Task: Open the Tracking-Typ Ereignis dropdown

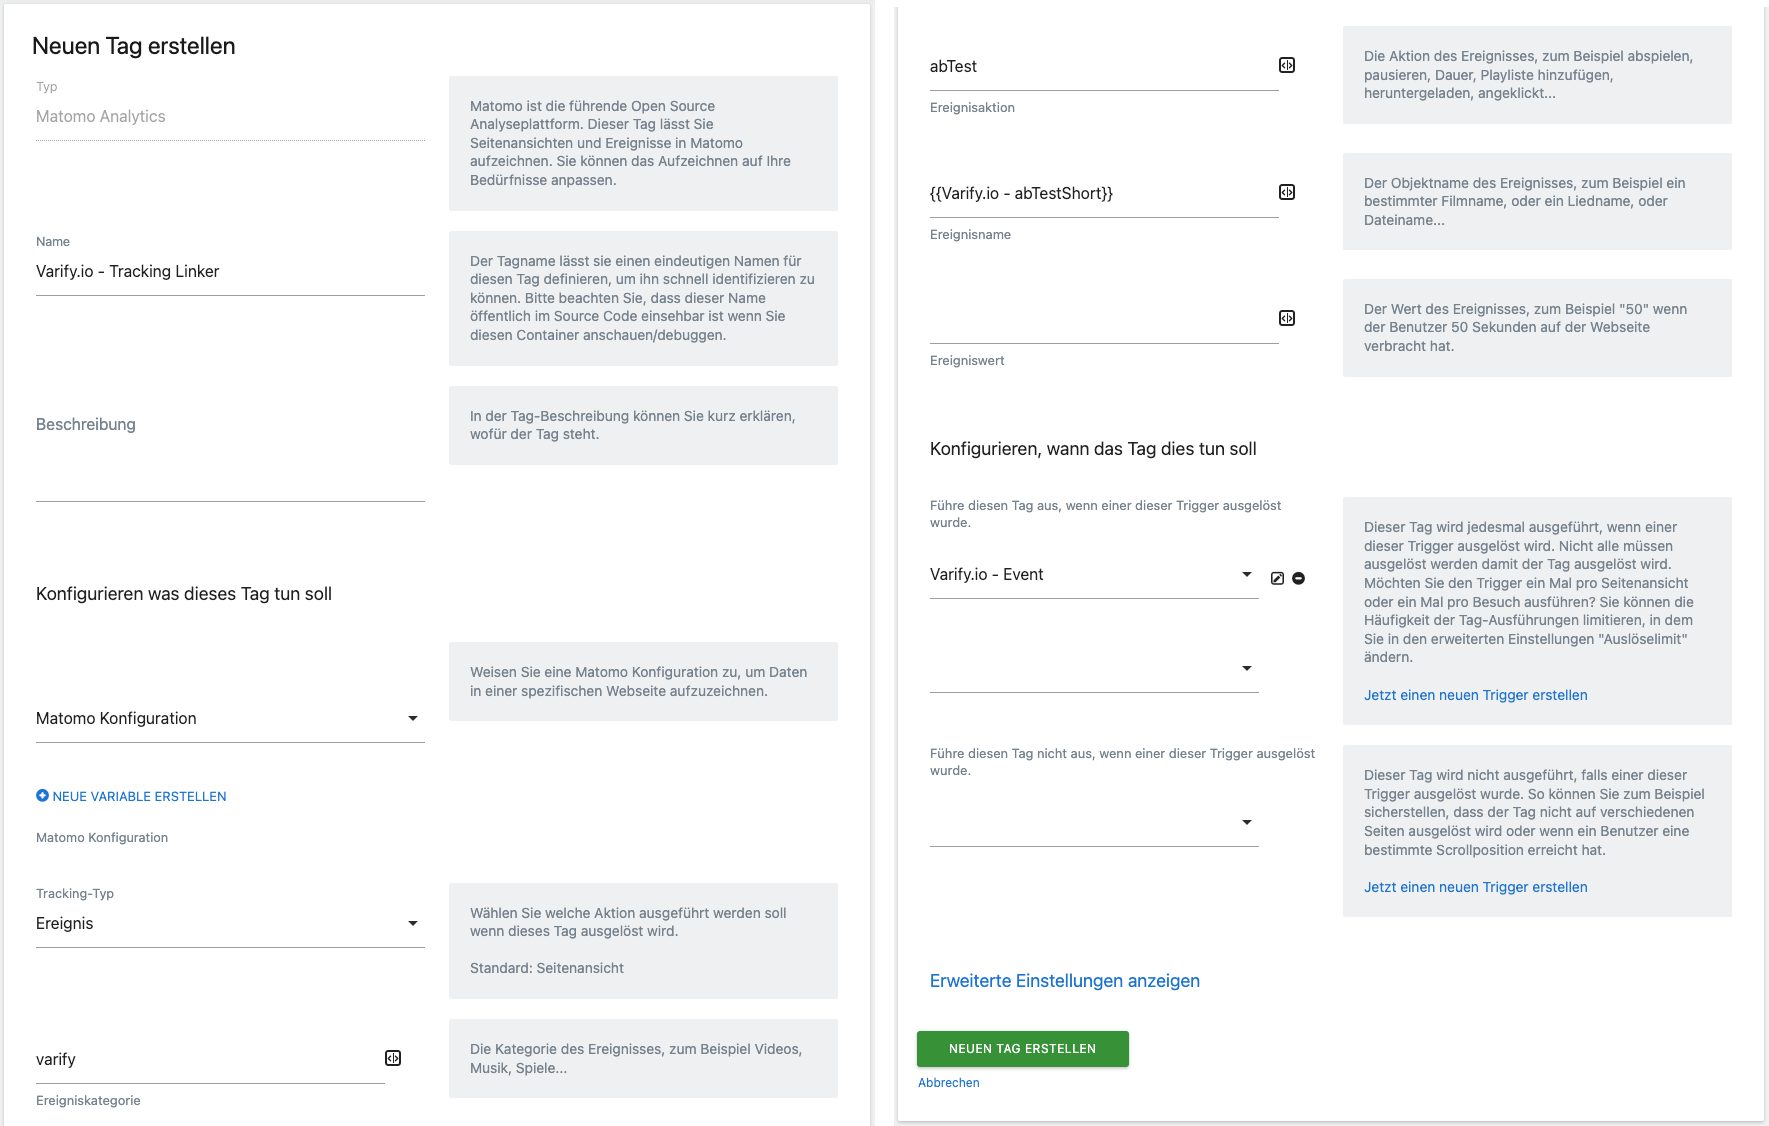Action: tap(230, 924)
